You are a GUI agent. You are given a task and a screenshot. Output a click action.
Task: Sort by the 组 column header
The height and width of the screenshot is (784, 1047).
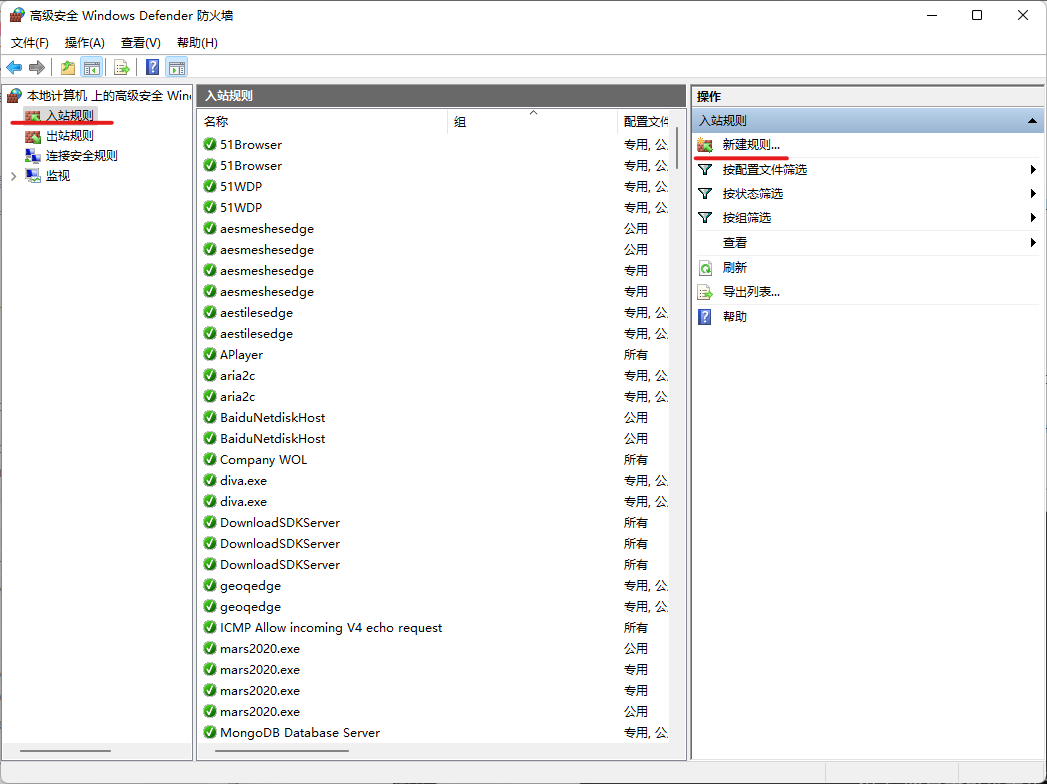(532, 122)
